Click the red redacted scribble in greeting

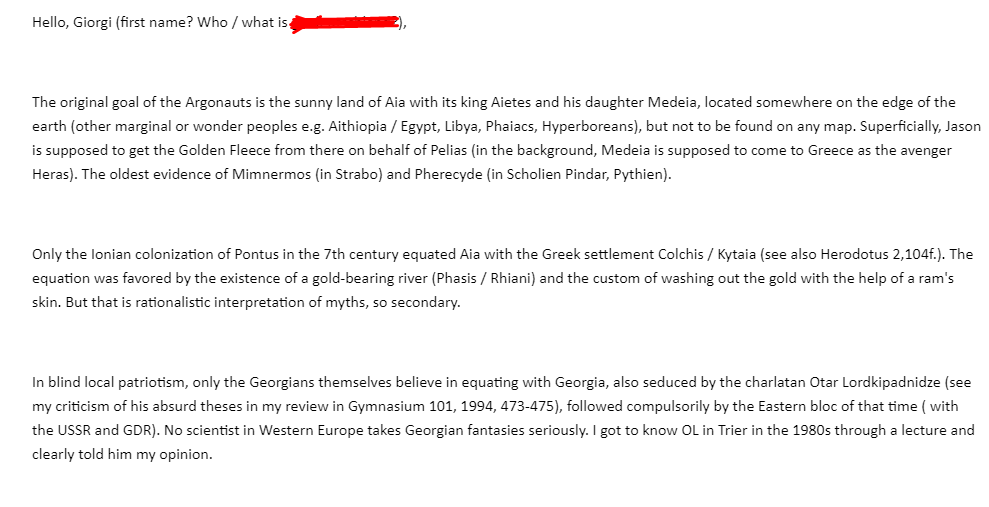pyautogui.click(x=345, y=23)
